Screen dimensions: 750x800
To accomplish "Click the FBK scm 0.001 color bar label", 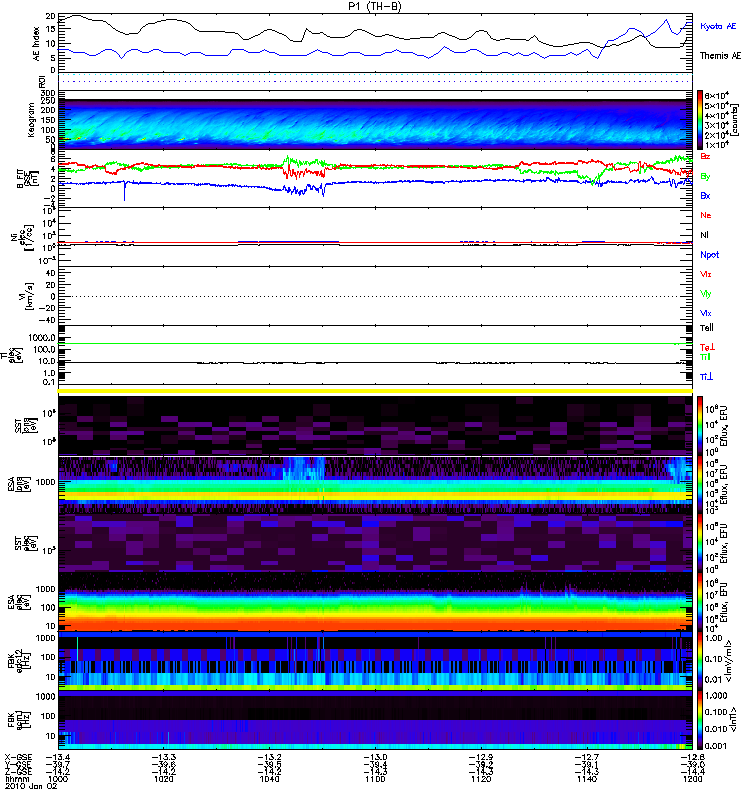I will click(715, 745).
